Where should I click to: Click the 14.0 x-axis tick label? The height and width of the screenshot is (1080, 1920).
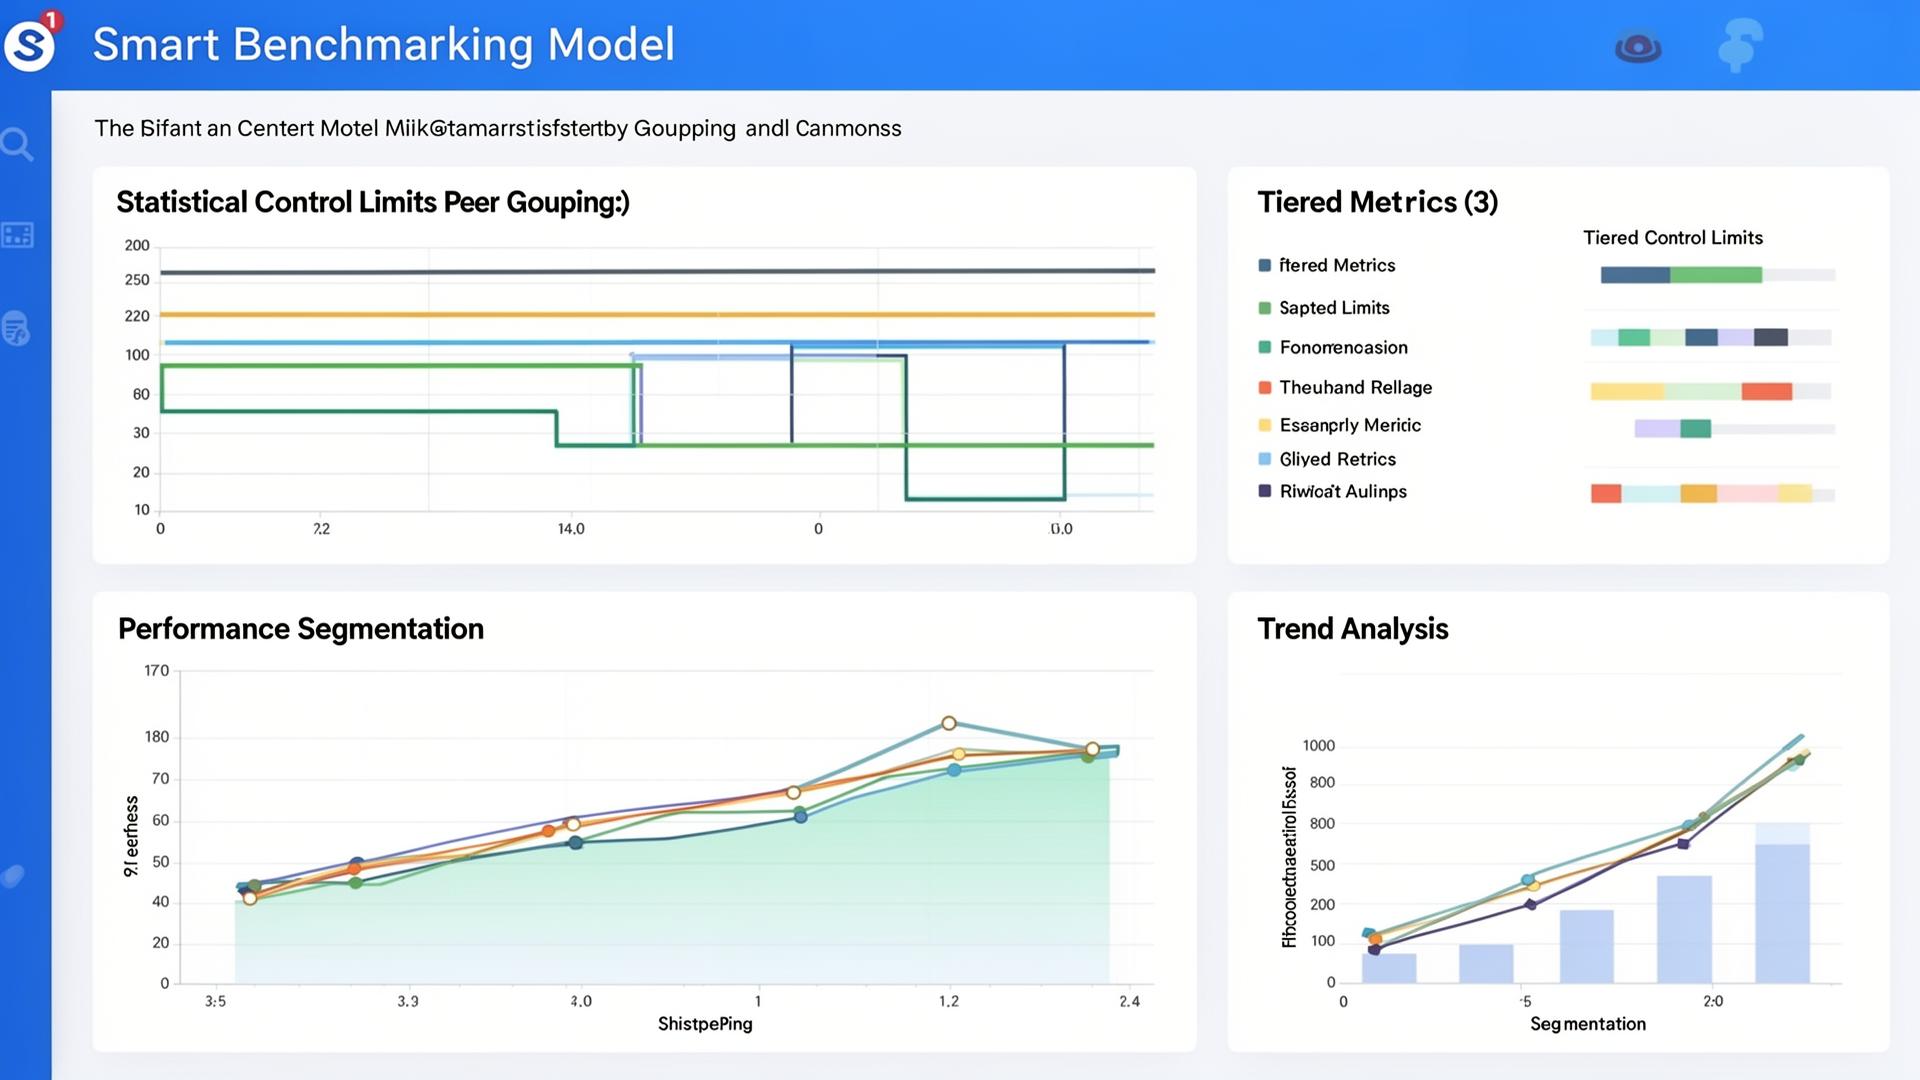click(571, 529)
